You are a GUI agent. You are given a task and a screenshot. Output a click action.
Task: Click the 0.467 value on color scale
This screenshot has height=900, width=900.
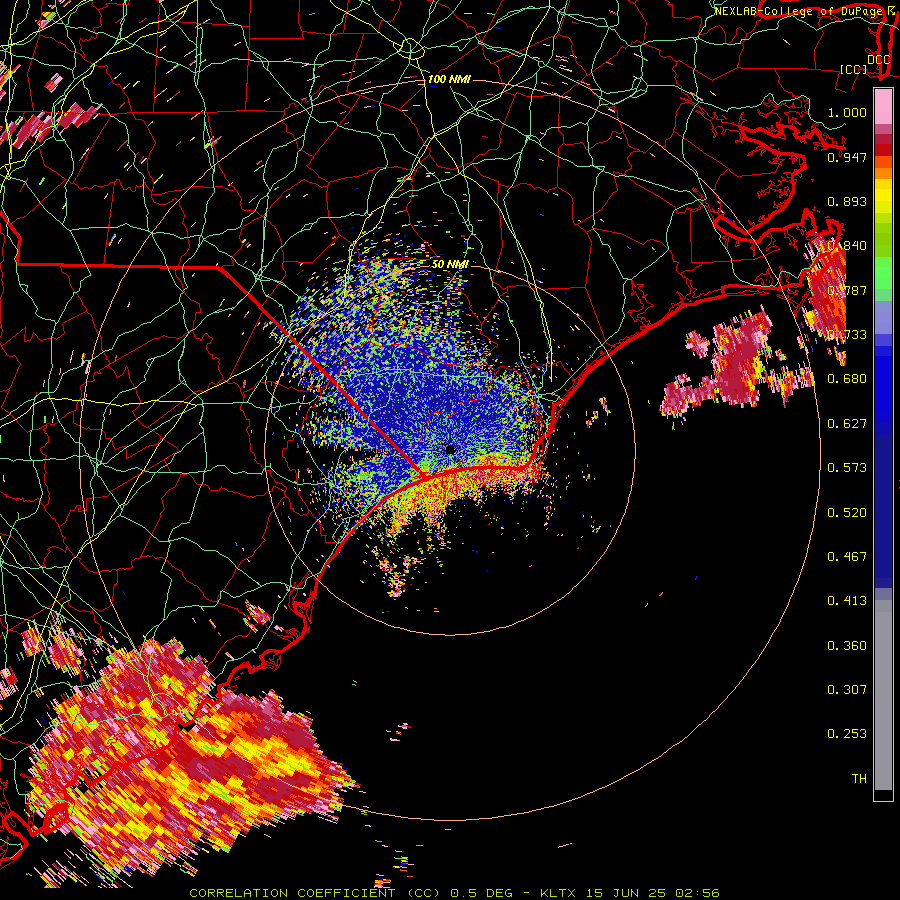[847, 556]
